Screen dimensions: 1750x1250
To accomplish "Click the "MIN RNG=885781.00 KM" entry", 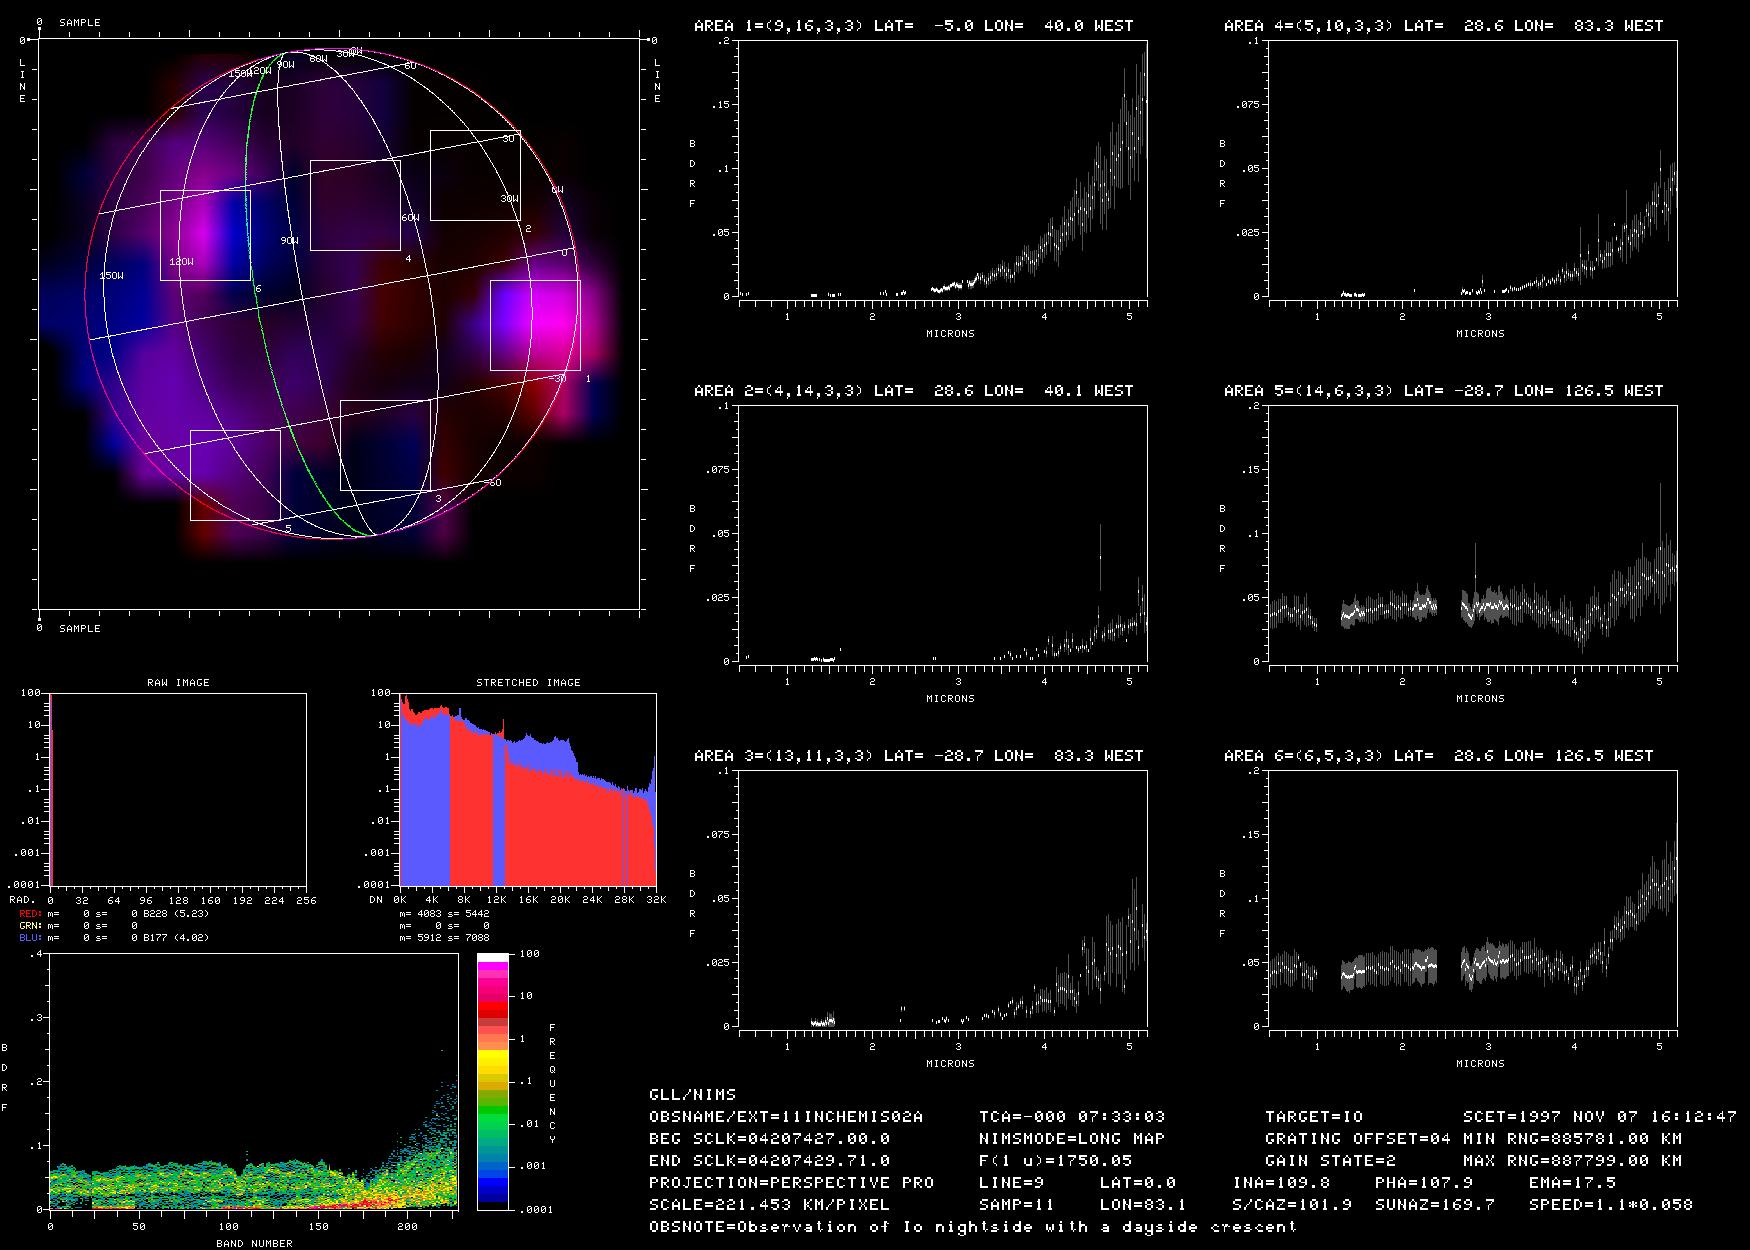I will pos(1573,1139).
